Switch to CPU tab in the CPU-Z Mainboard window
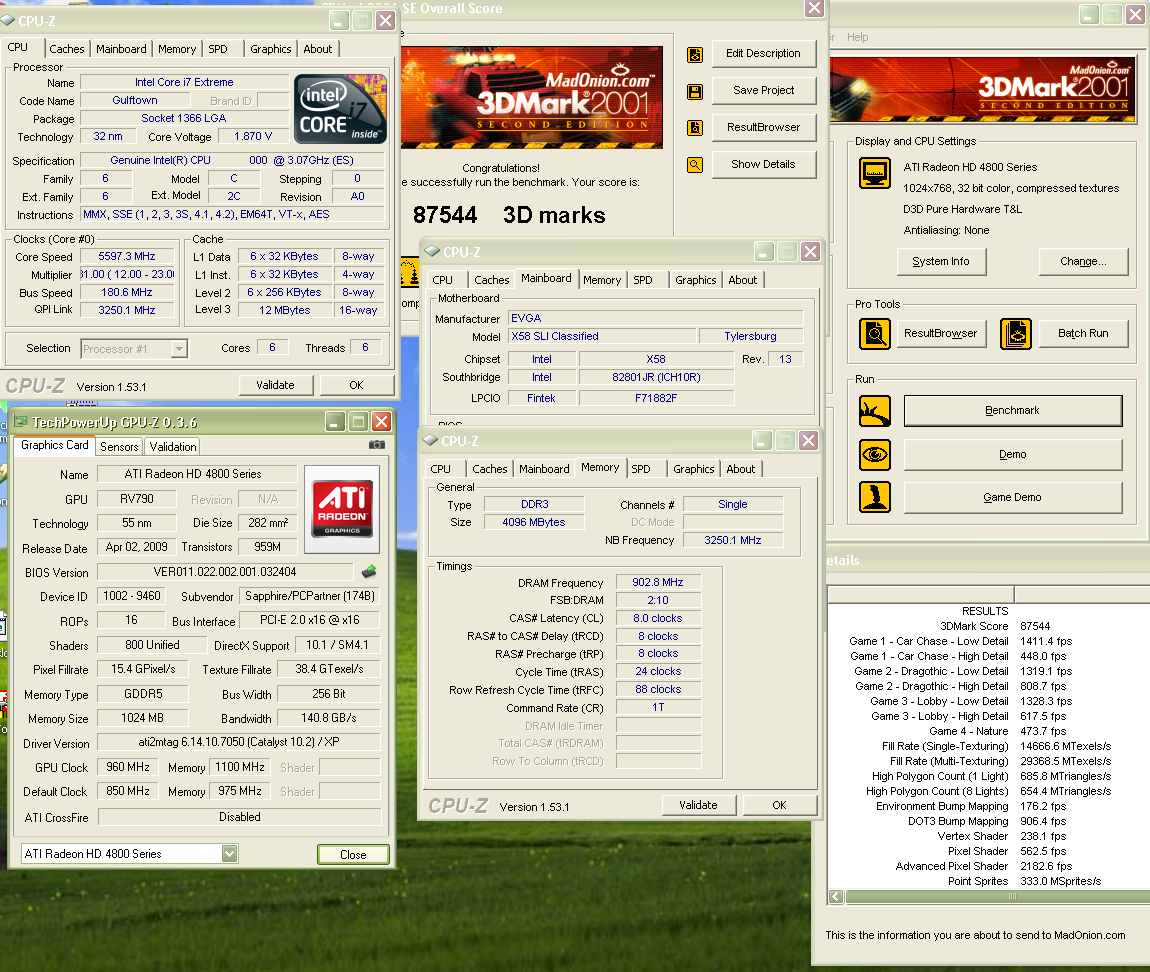This screenshot has height=972, width=1150. click(442, 280)
